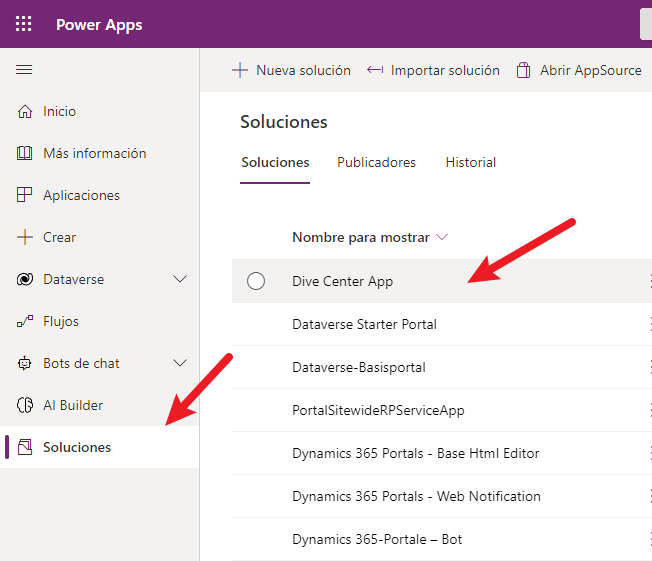Image resolution: width=652 pixels, height=561 pixels.
Task: Click the Más información book icon
Action: click(x=25, y=153)
